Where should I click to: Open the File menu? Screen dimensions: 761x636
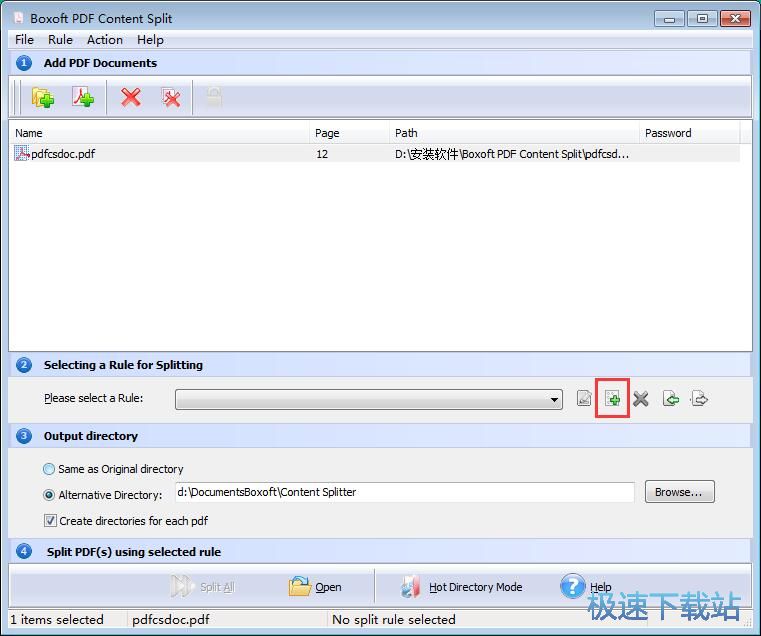tap(24, 40)
